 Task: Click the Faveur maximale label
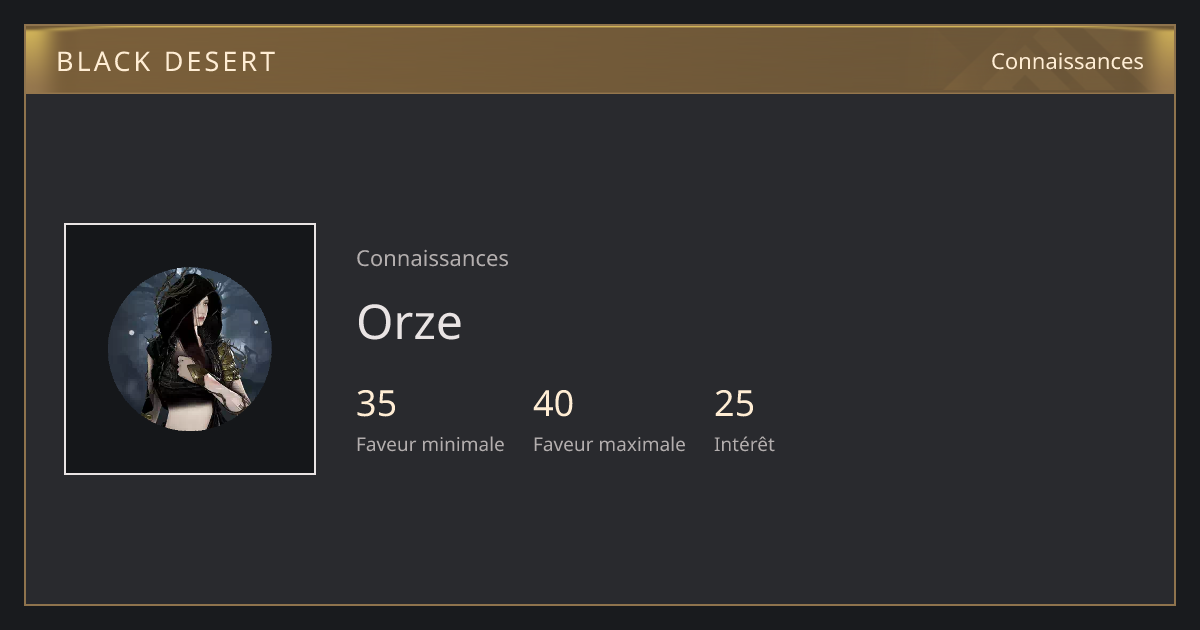pos(609,444)
